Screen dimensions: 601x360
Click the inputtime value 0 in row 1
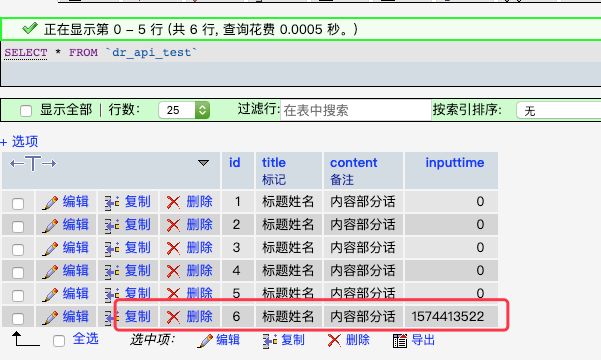480,202
